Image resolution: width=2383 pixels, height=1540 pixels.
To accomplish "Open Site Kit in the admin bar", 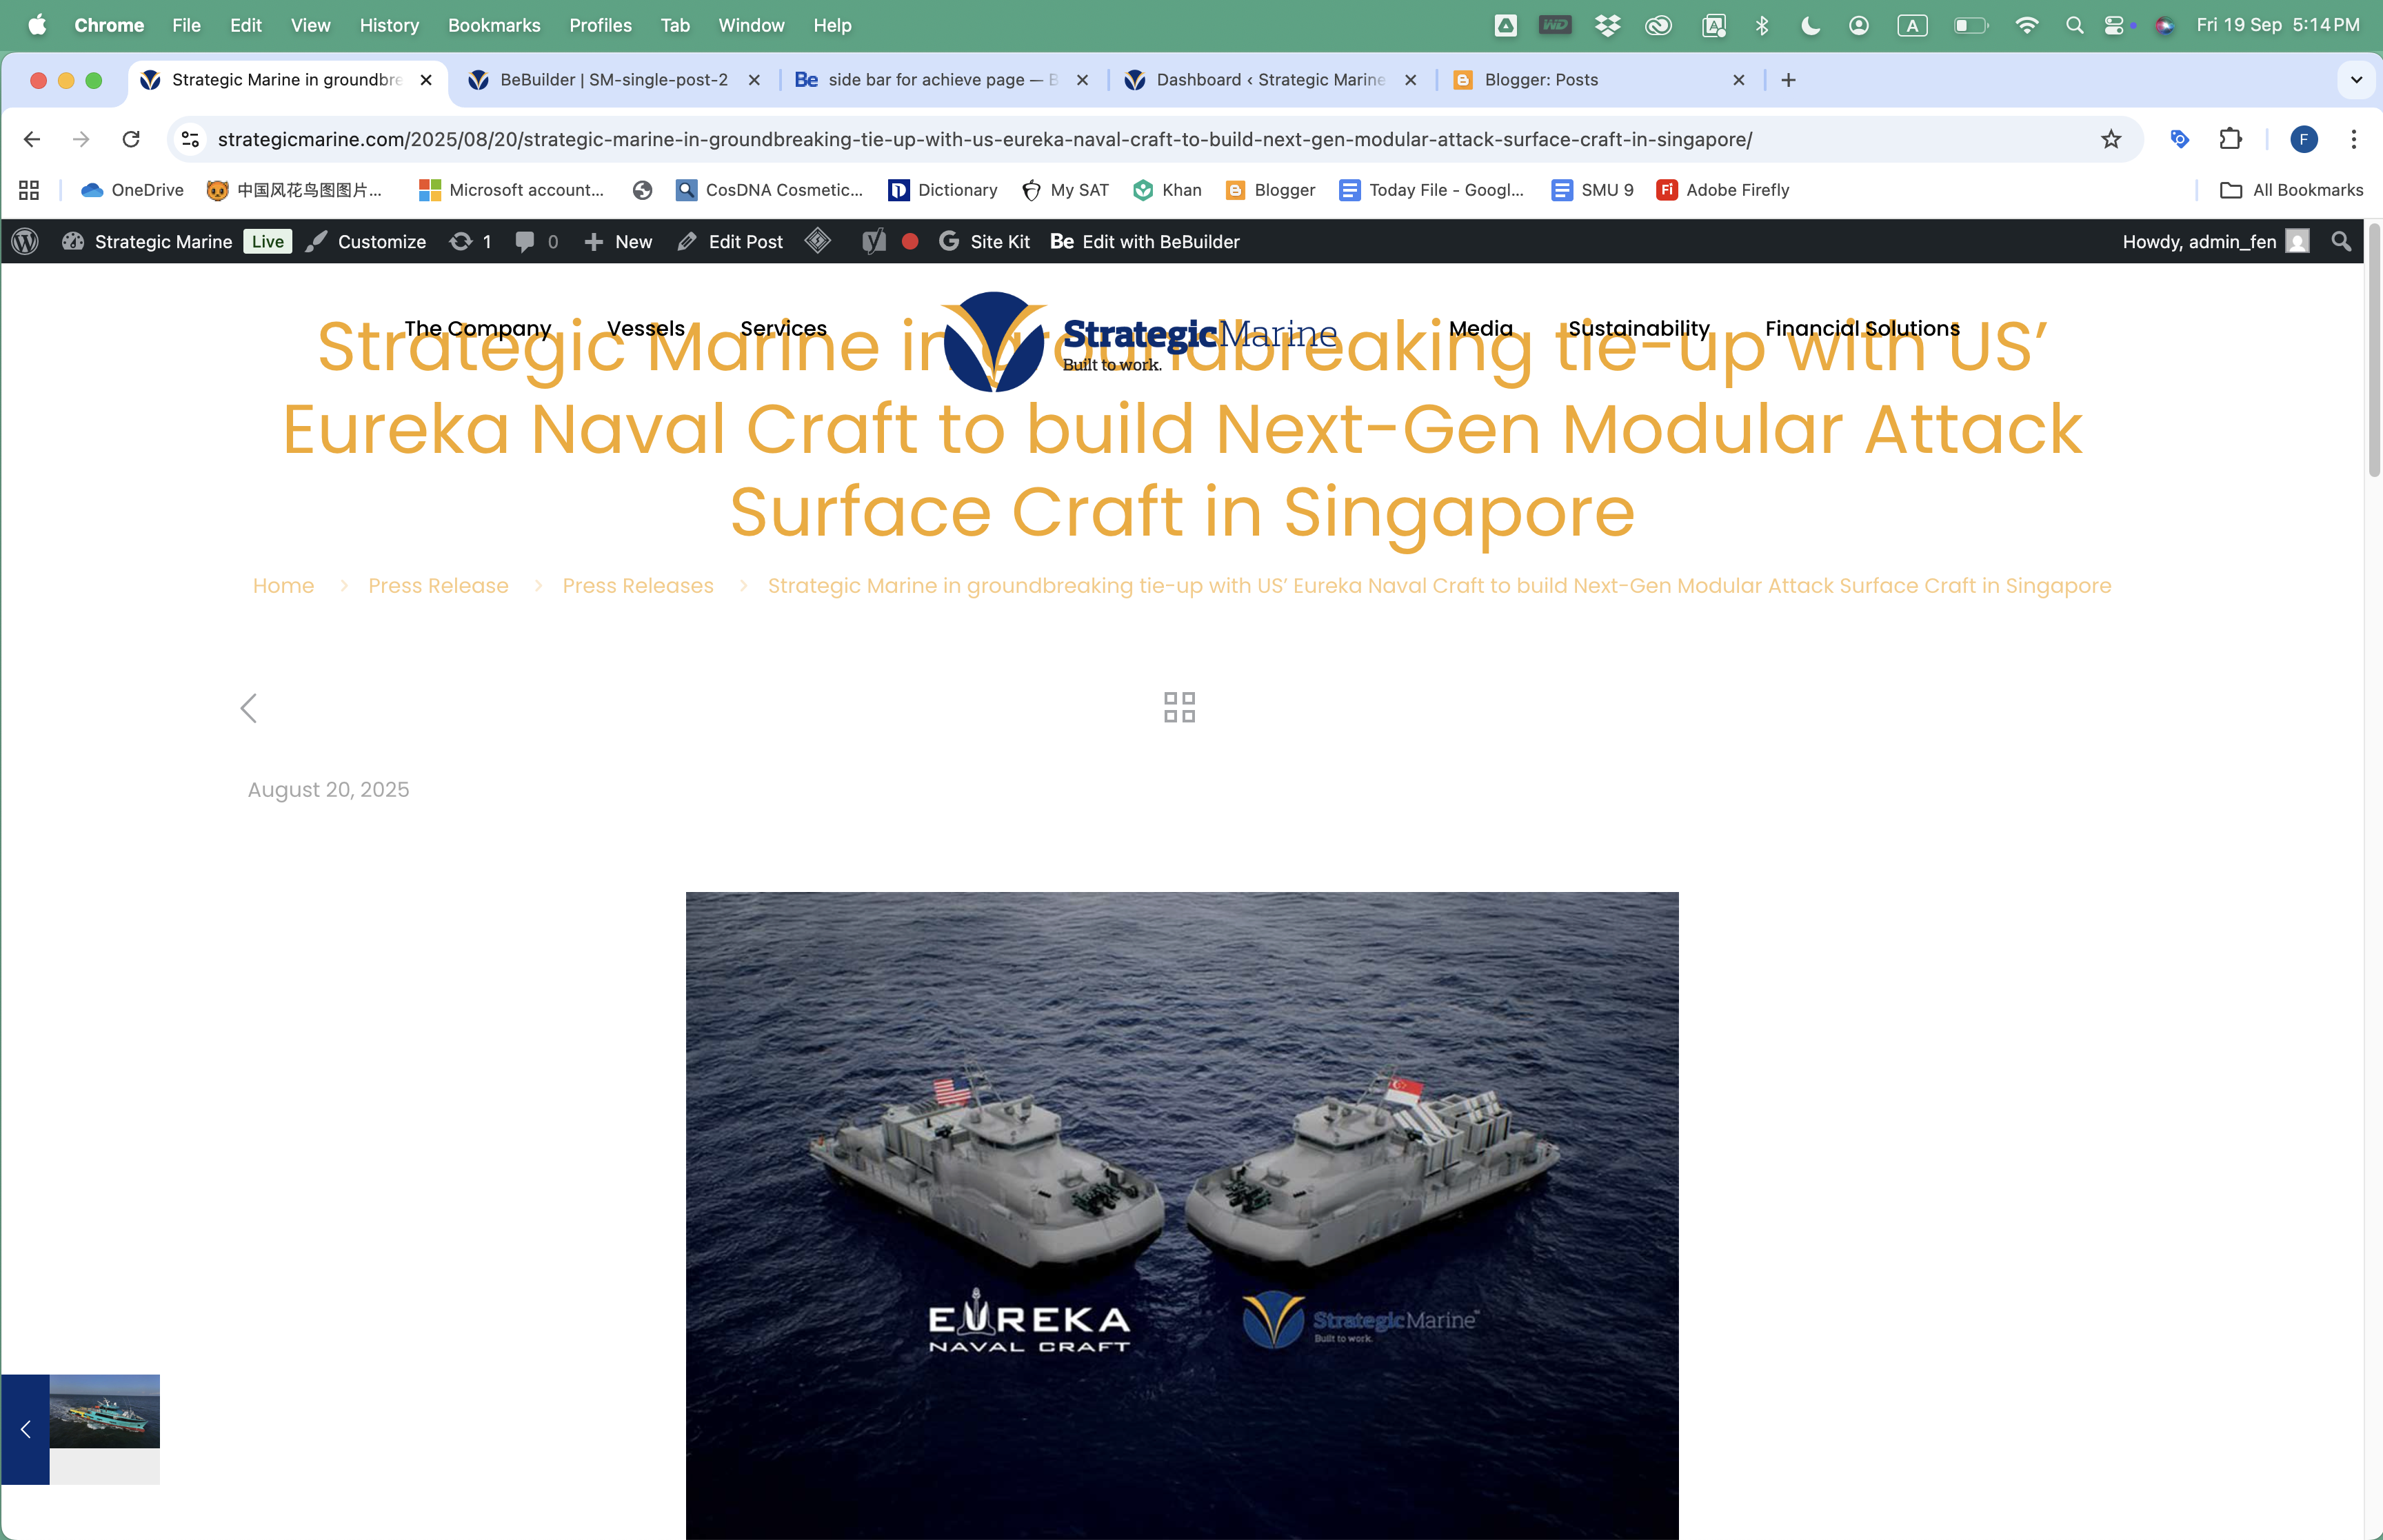I will pyautogui.click(x=984, y=241).
